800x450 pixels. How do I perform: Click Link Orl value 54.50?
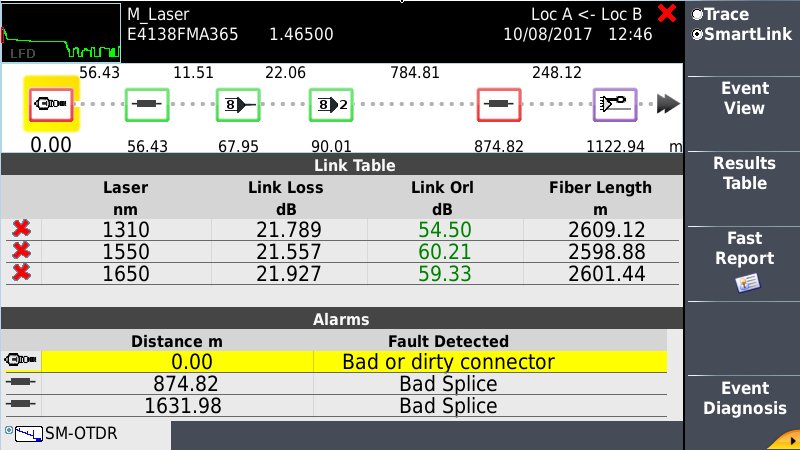[x=444, y=230]
